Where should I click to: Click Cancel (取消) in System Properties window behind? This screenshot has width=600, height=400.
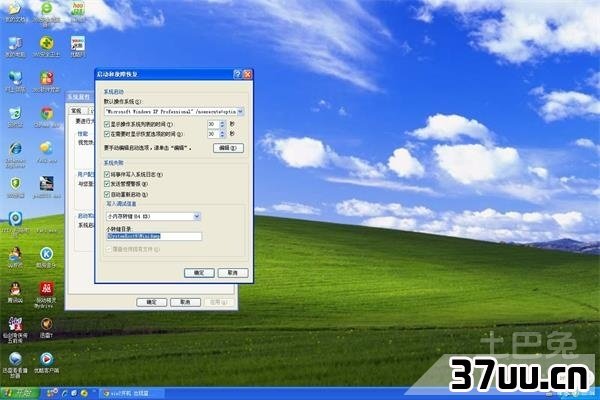[x=185, y=302]
